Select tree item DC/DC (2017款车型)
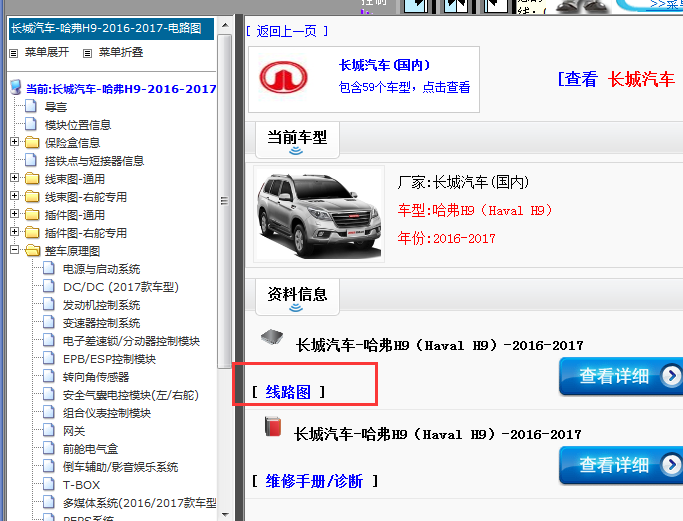 [x=121, y=287]
